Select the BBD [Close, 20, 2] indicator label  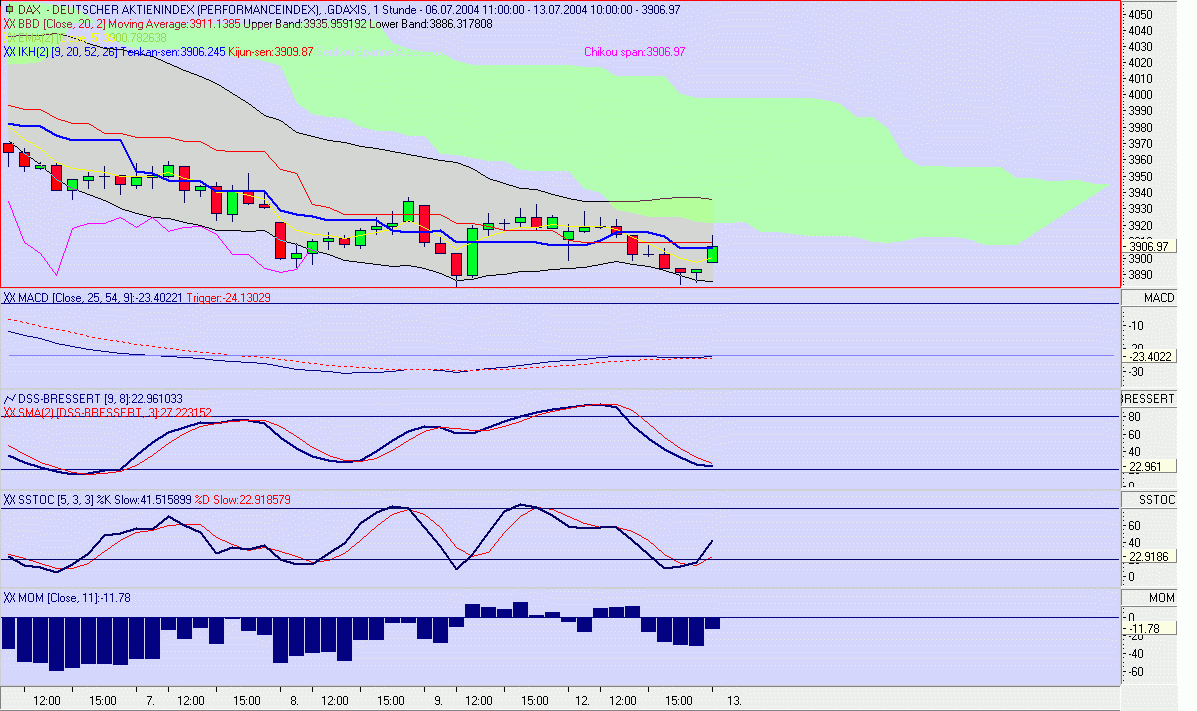[62, 24]
